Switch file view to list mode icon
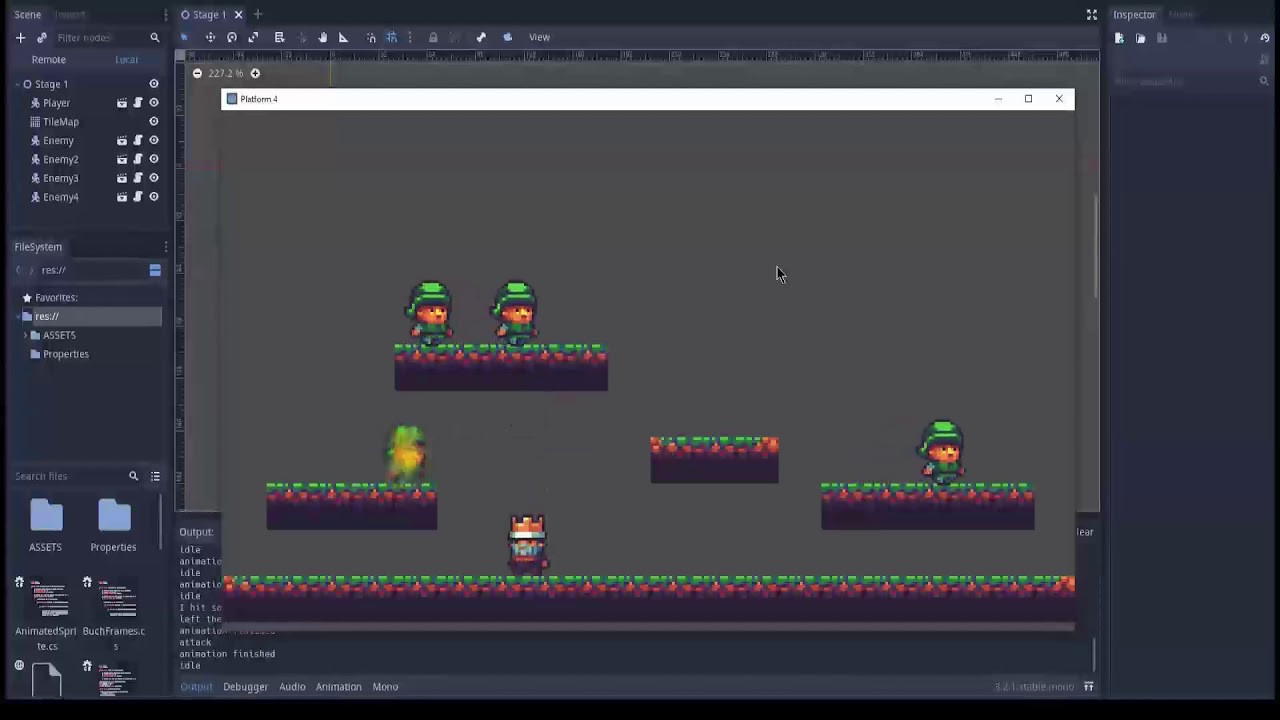The image size is (1280, 720). [155, 476]
